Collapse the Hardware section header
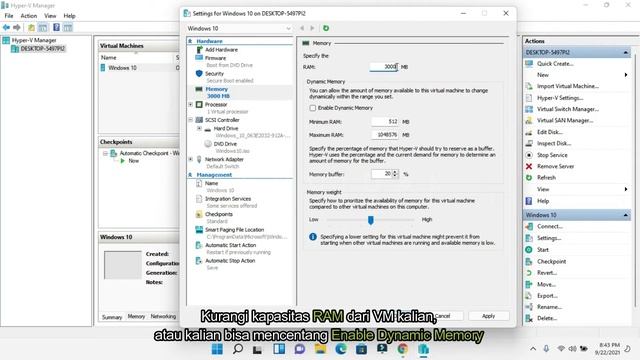Image resolution: width=640 pixels, height=360 pixels. (x=190, y=41)
